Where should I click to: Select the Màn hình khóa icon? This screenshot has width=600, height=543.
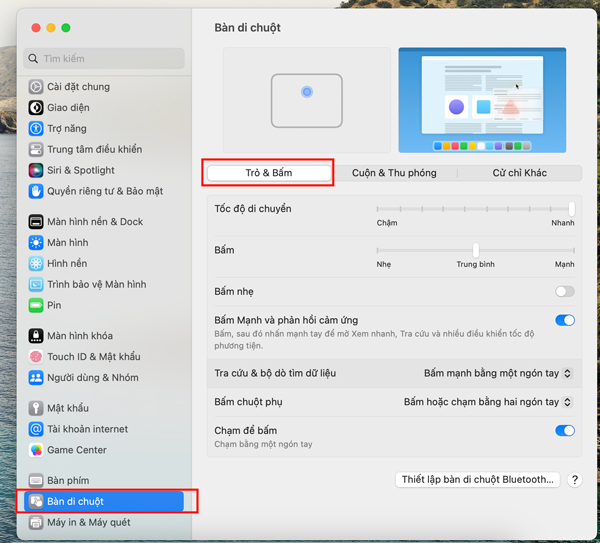[x=36, y=336]
